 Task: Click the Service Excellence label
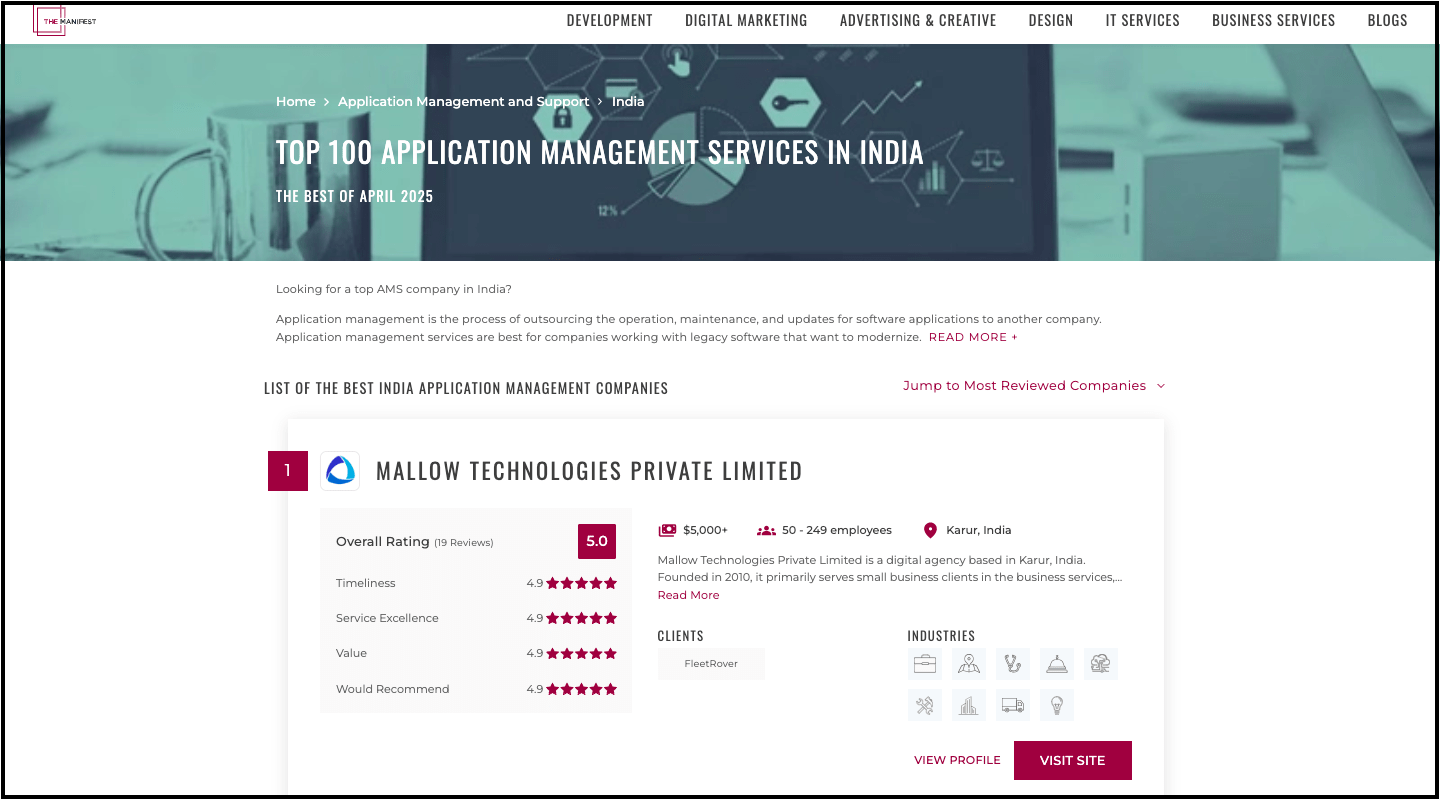coord(387,618)
